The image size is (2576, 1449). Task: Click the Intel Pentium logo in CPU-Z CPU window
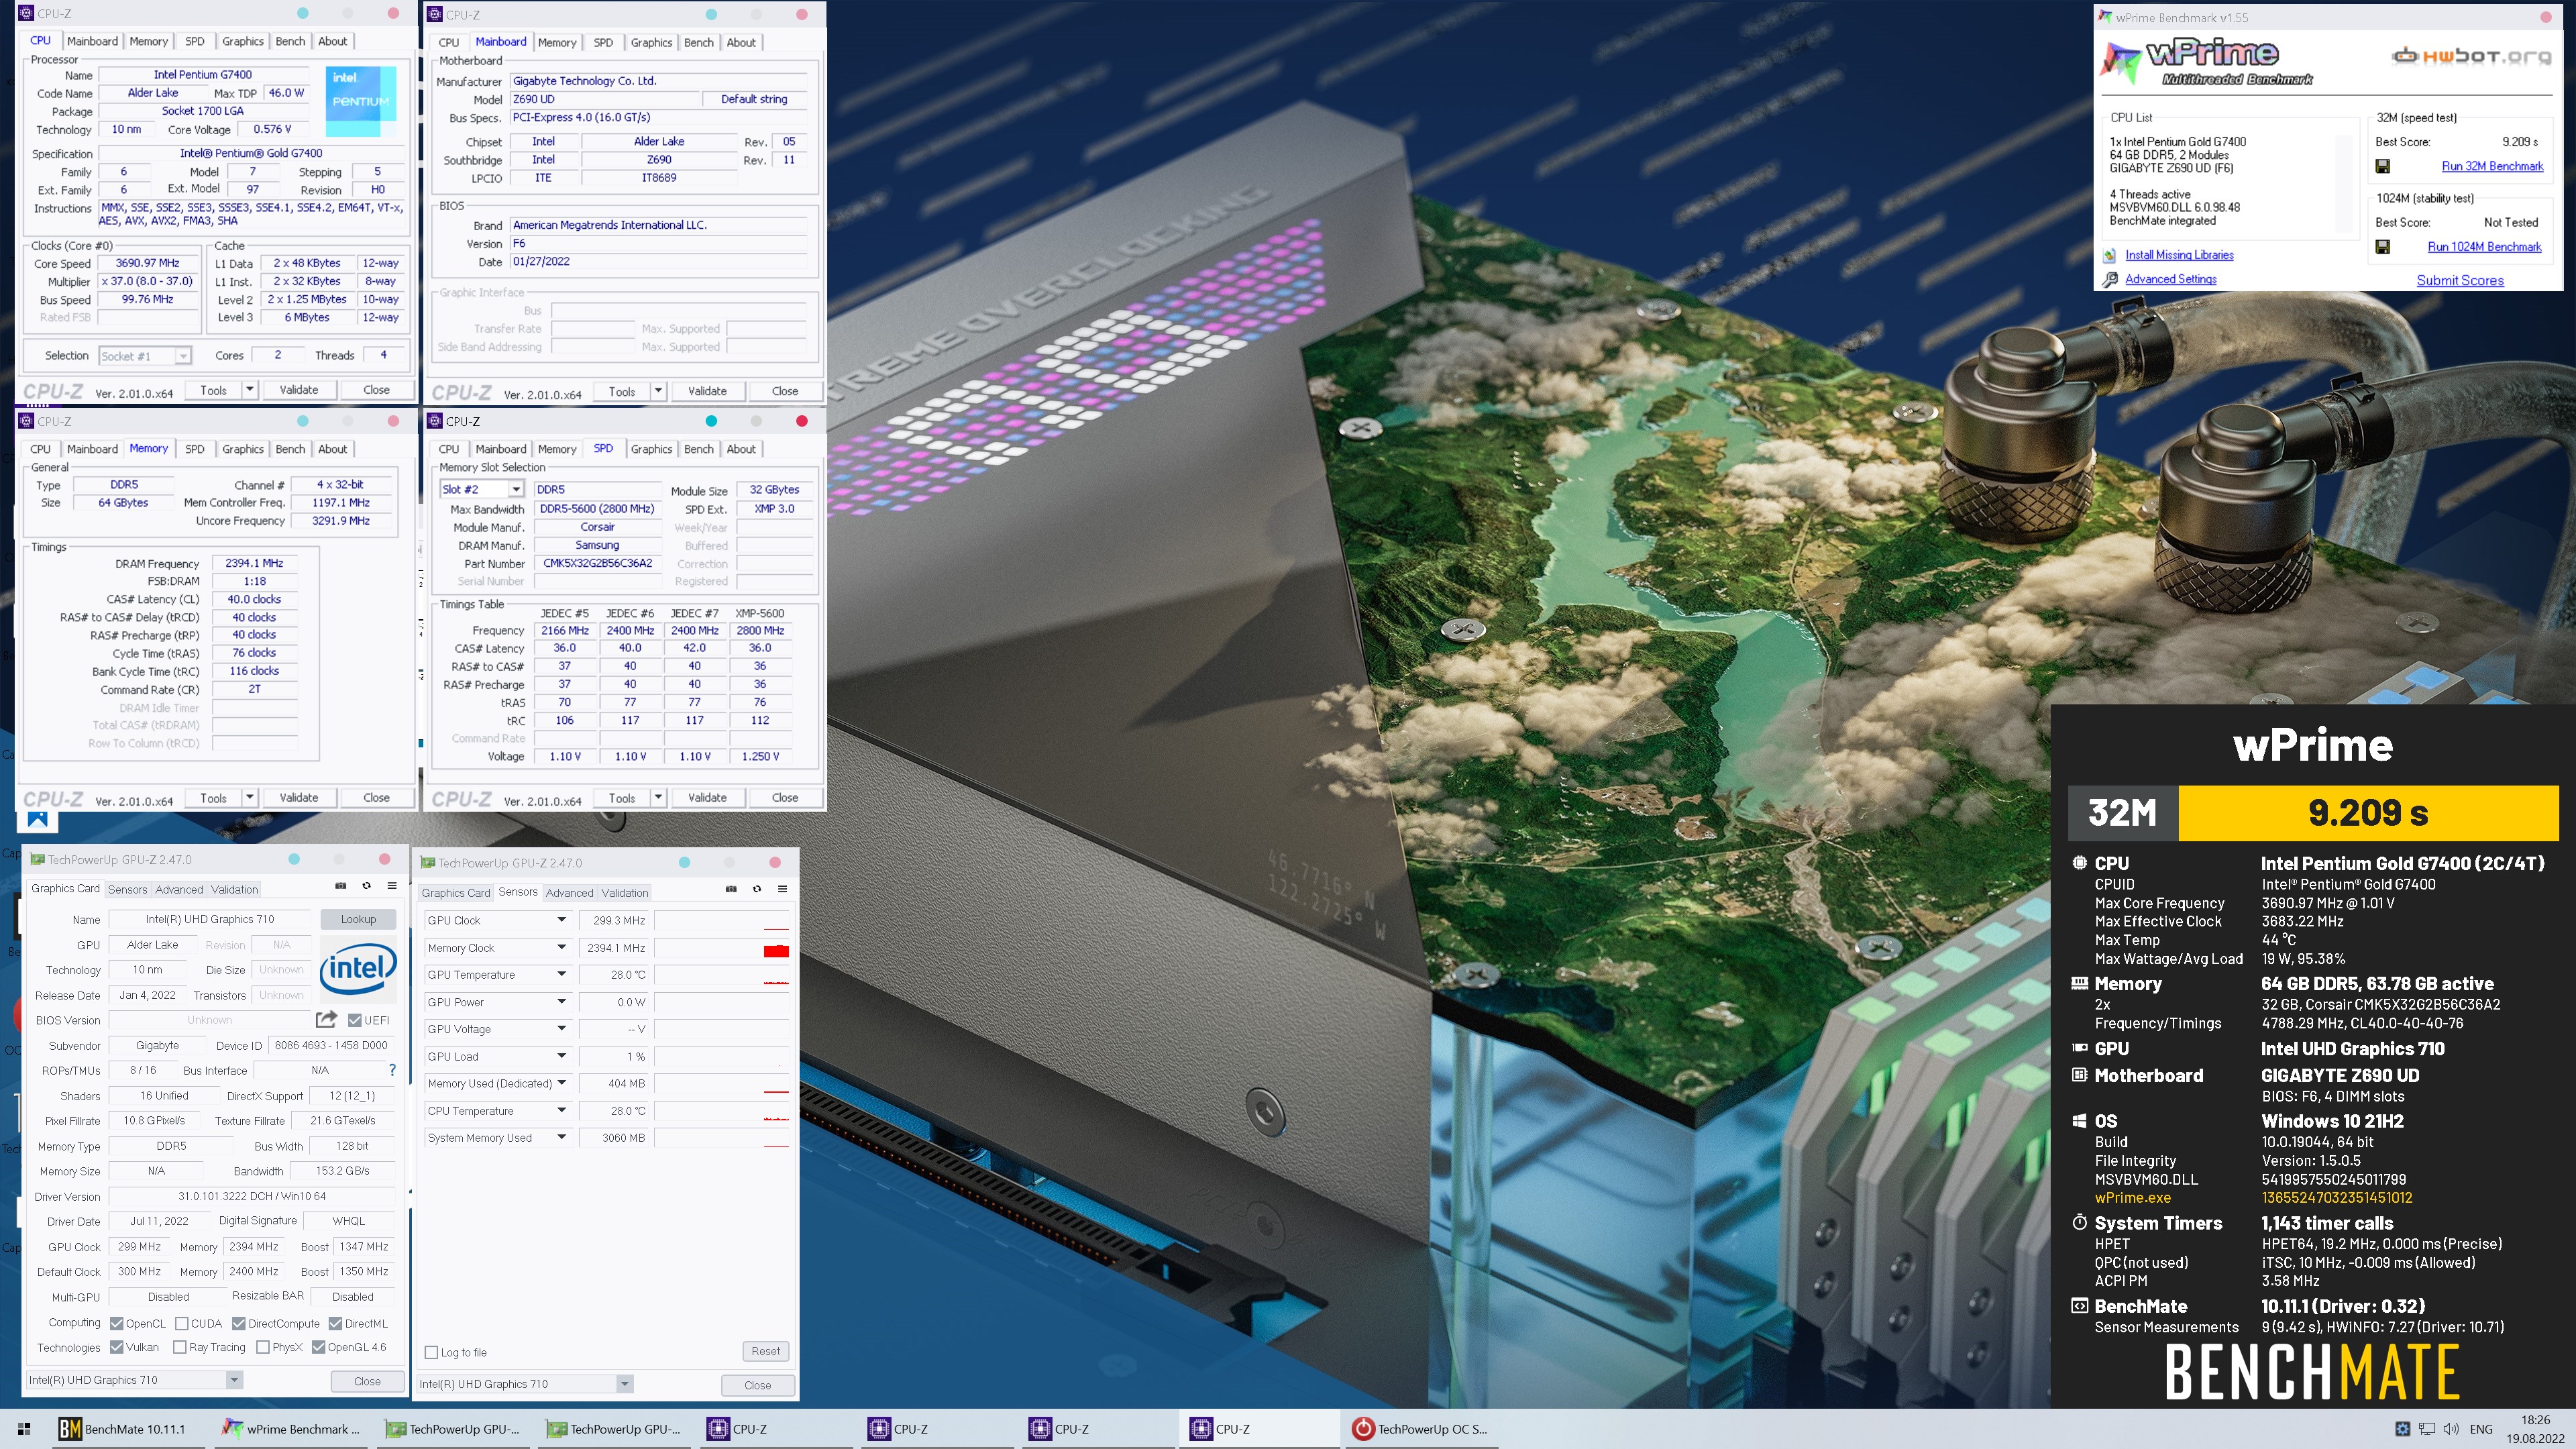(360, 101)
